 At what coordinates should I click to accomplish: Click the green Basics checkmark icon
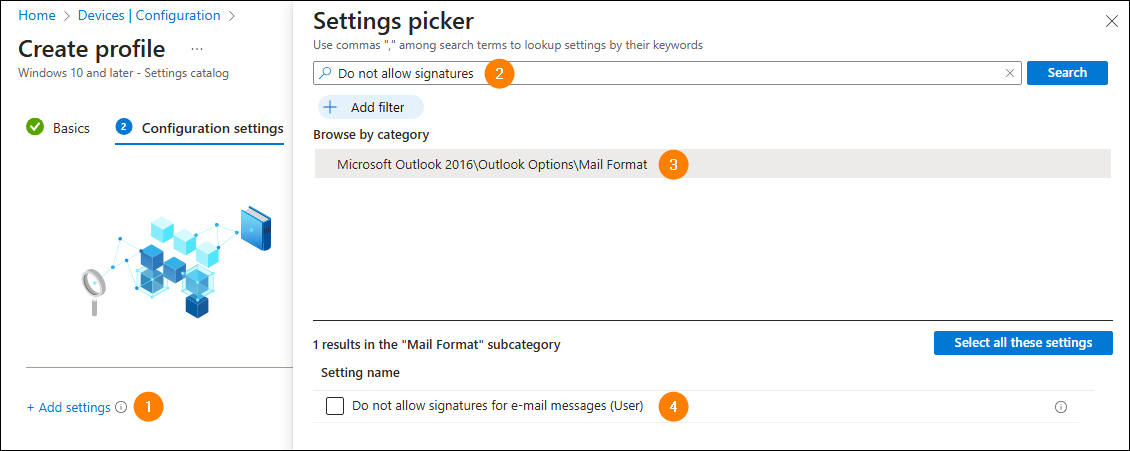tap(35, 128)
